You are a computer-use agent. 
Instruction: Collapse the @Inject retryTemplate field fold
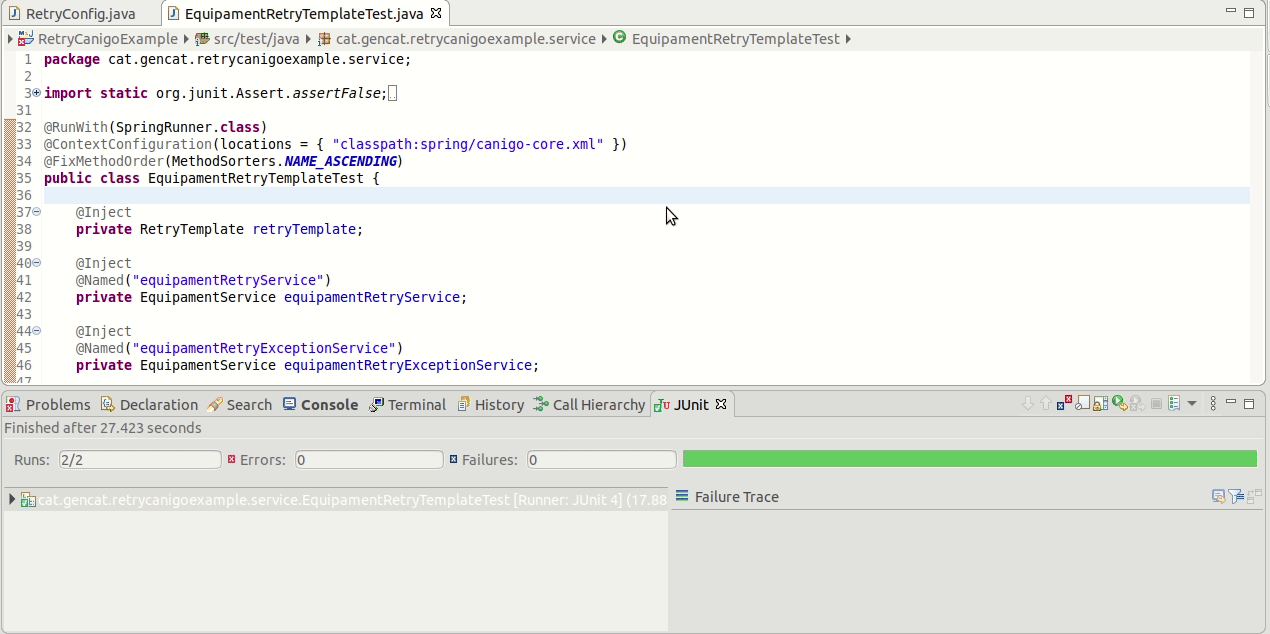click(37, 212)
